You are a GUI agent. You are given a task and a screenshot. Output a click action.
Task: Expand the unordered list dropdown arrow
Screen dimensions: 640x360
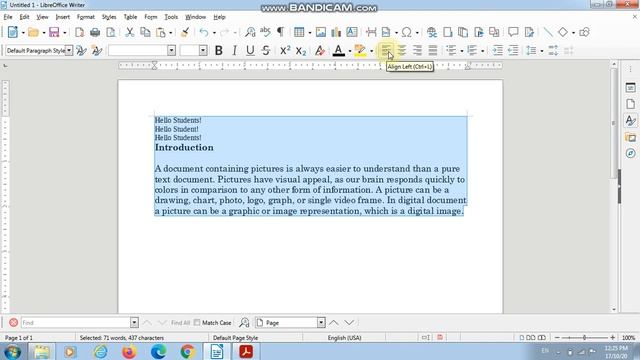click(x=462, y=51)
